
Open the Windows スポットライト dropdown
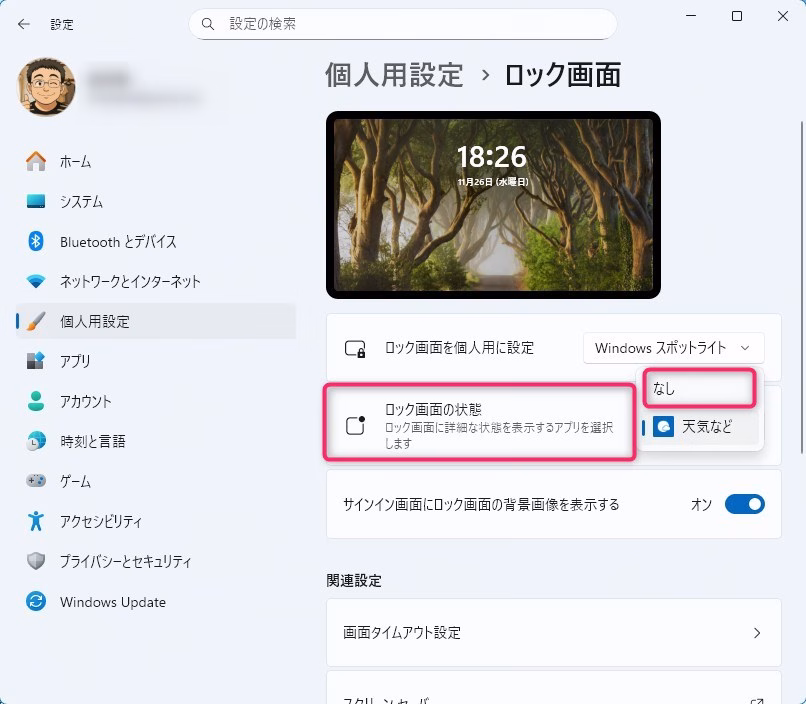click(673, 348)
